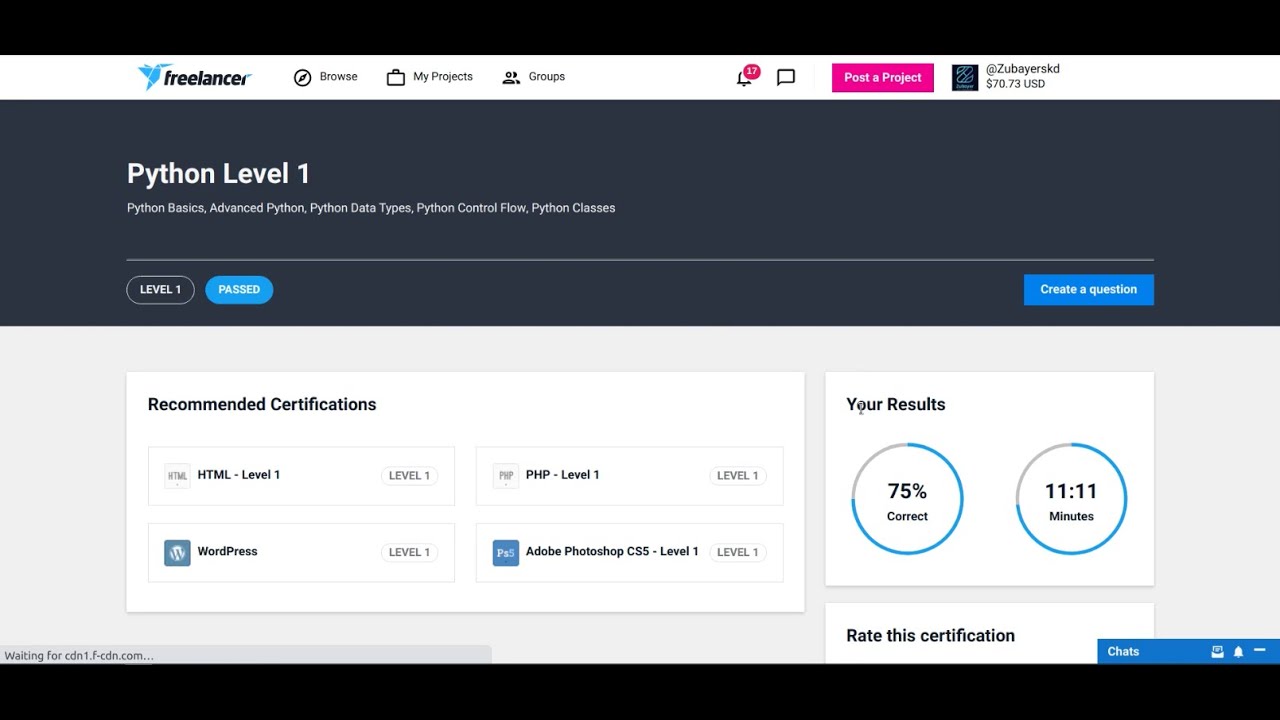Open HTML - Level 1 certification
Viewport: 1280px width, 720px height.
[x=301, y=476]
